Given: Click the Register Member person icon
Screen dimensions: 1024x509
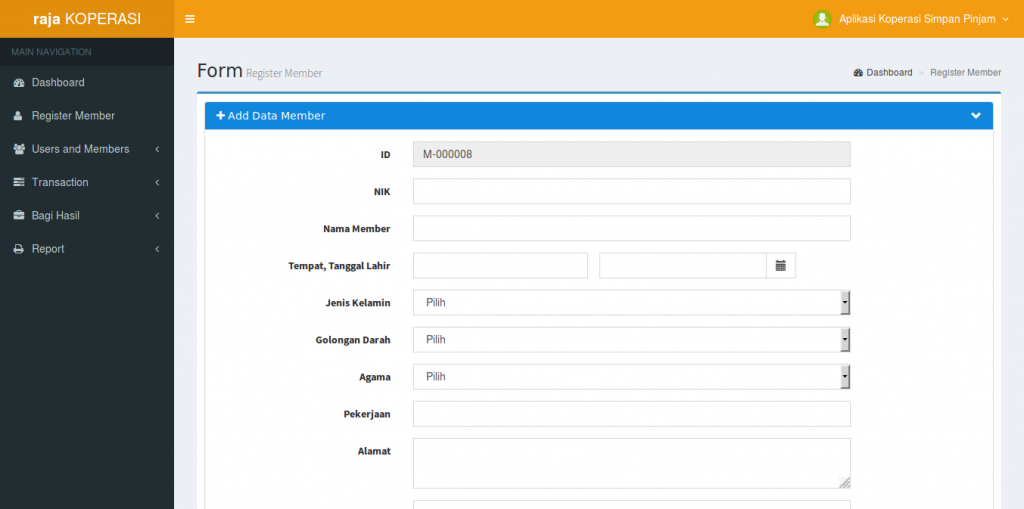Looking at the screenshot, I should tap(18, 116).
